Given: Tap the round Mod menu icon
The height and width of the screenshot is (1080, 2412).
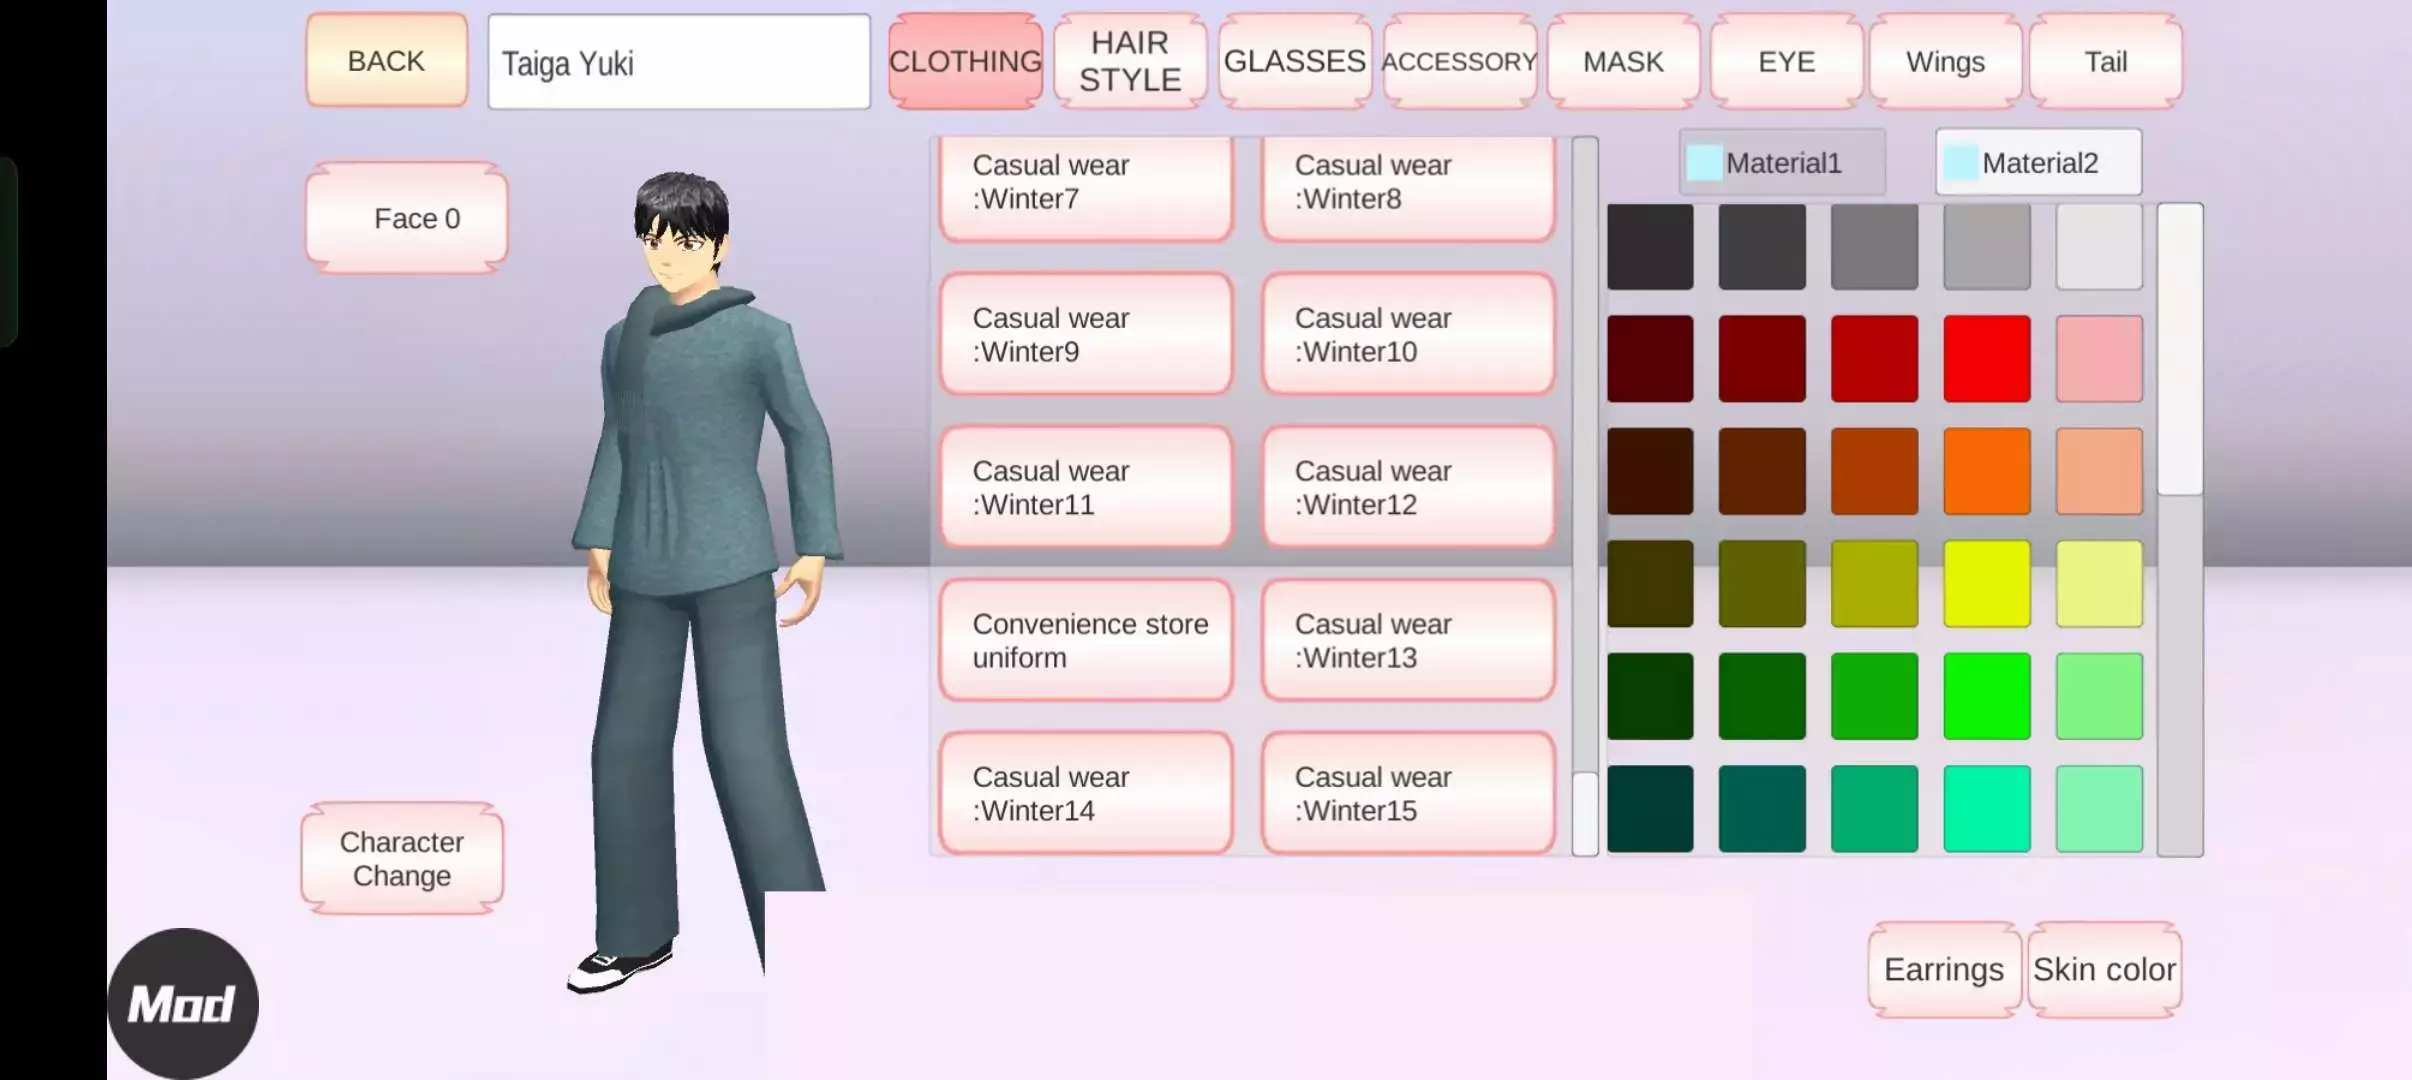Looking at the screenshot, I should [182, 1003].
